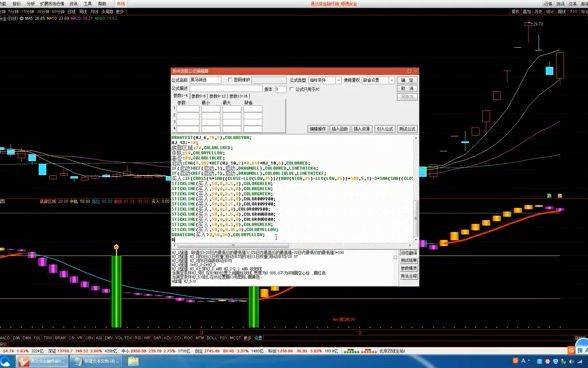
Task: Click the Windows Start orb
Action: 5,362
